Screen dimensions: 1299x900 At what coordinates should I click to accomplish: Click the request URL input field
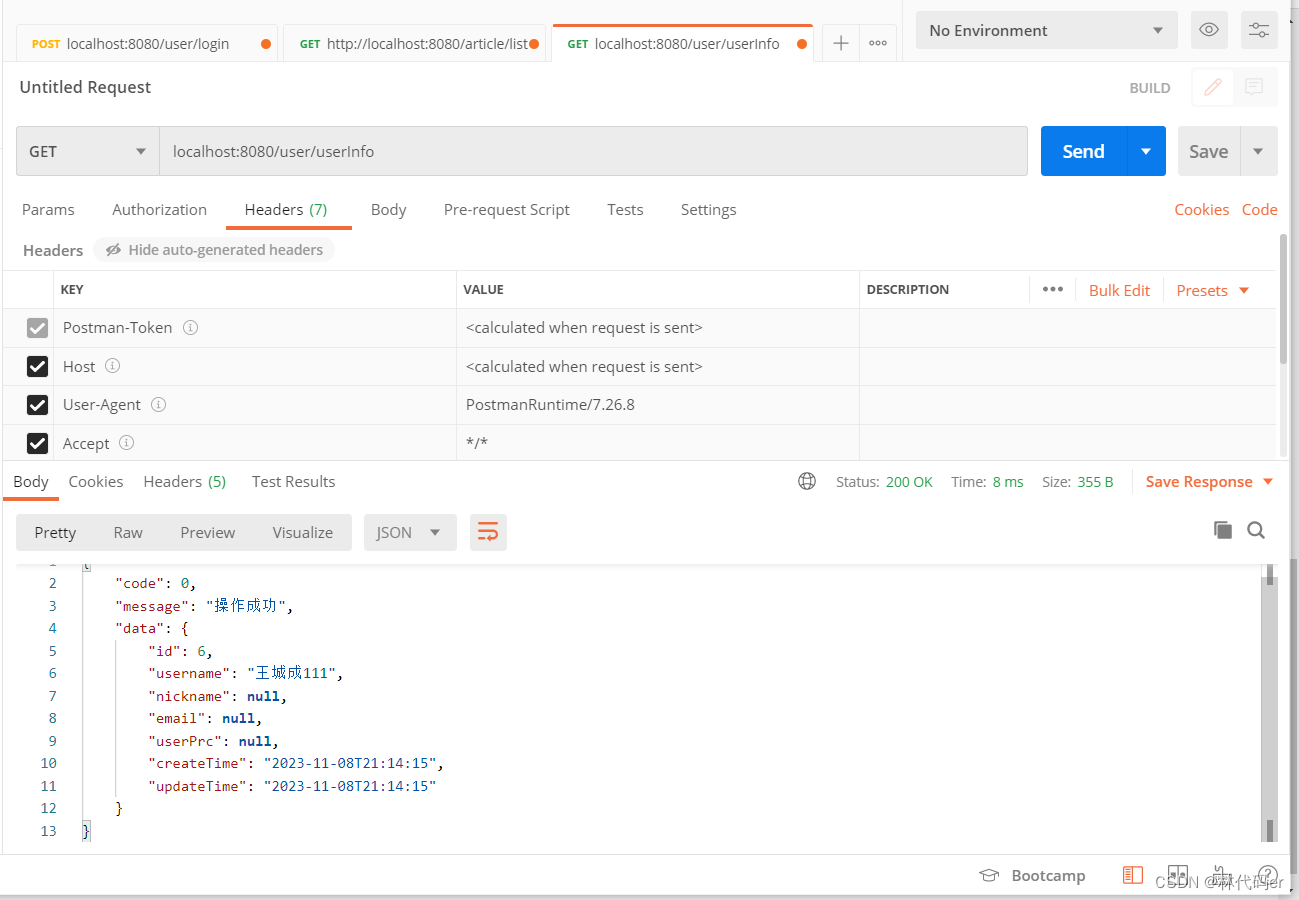(x=593, y=151)
